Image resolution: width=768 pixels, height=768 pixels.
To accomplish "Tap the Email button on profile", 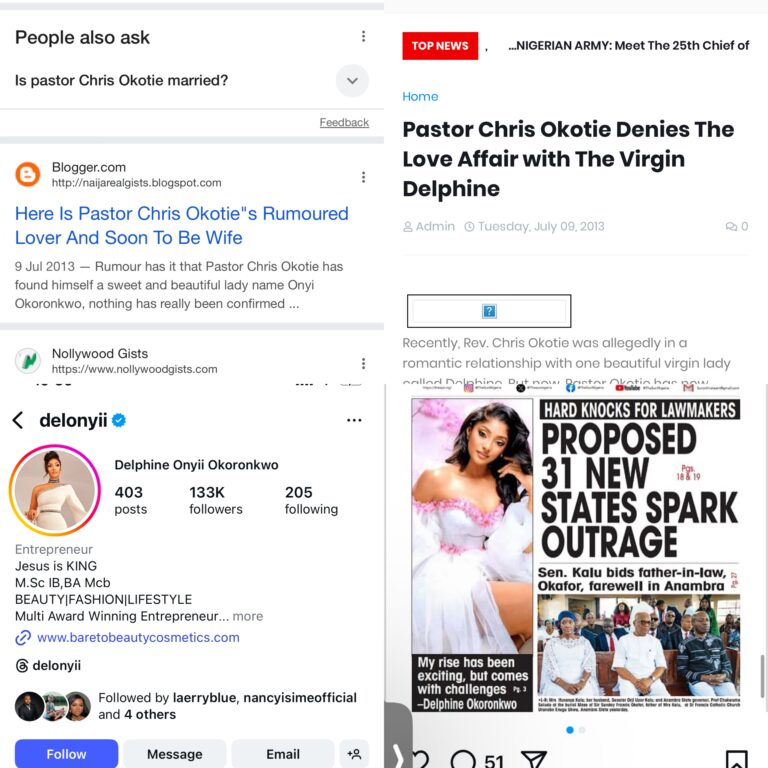I will pyautogui.click(x=283, y=754).
